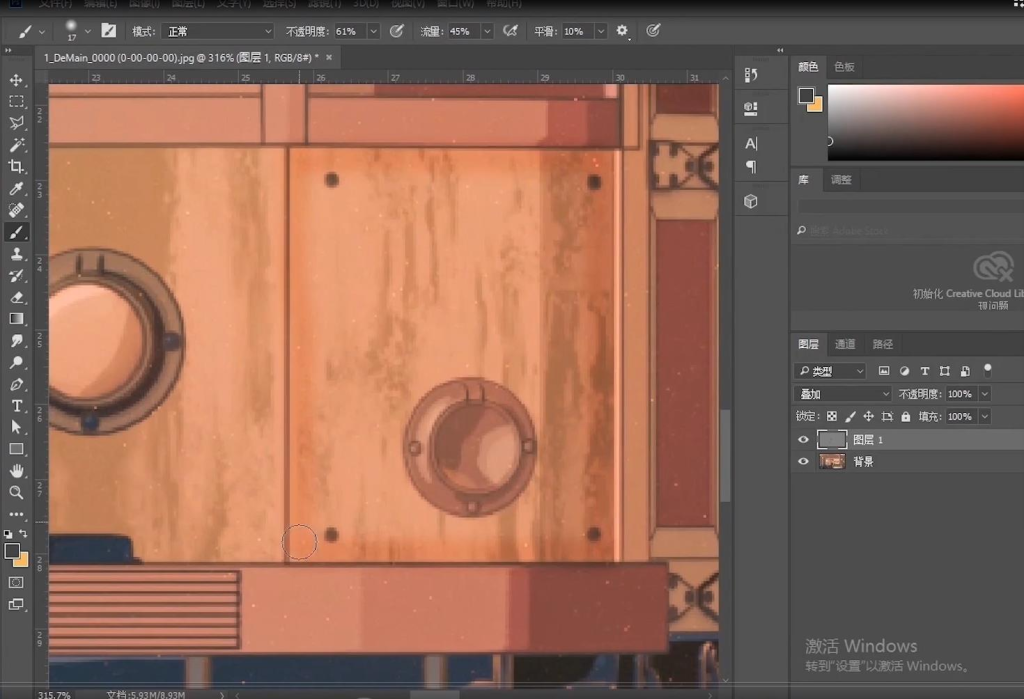Viewport: 1024px width, 699px height.
Task: Expand the layer fill 100% dropdown
Action: (x=984, y=416)
